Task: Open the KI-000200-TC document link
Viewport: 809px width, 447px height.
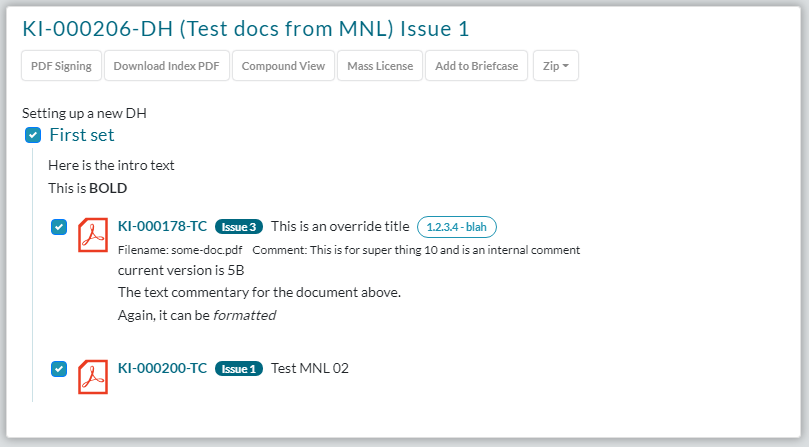Action: point(162,369)
